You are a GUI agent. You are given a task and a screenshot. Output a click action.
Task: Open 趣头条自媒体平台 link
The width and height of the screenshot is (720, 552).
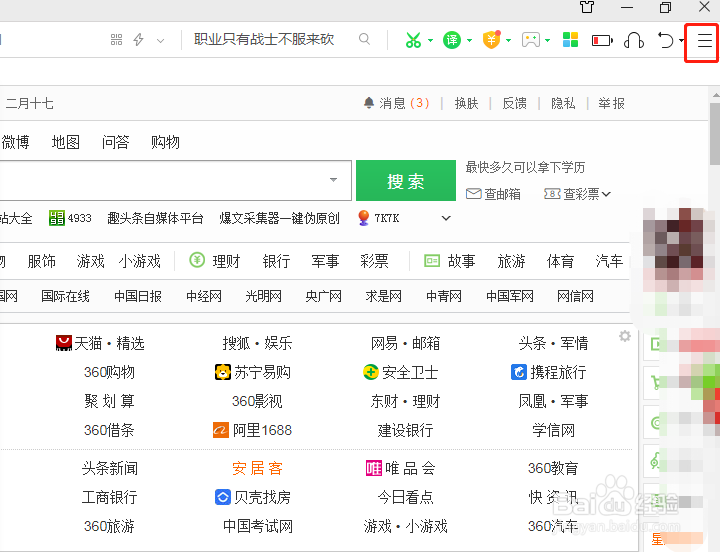(x=155, y=218)
